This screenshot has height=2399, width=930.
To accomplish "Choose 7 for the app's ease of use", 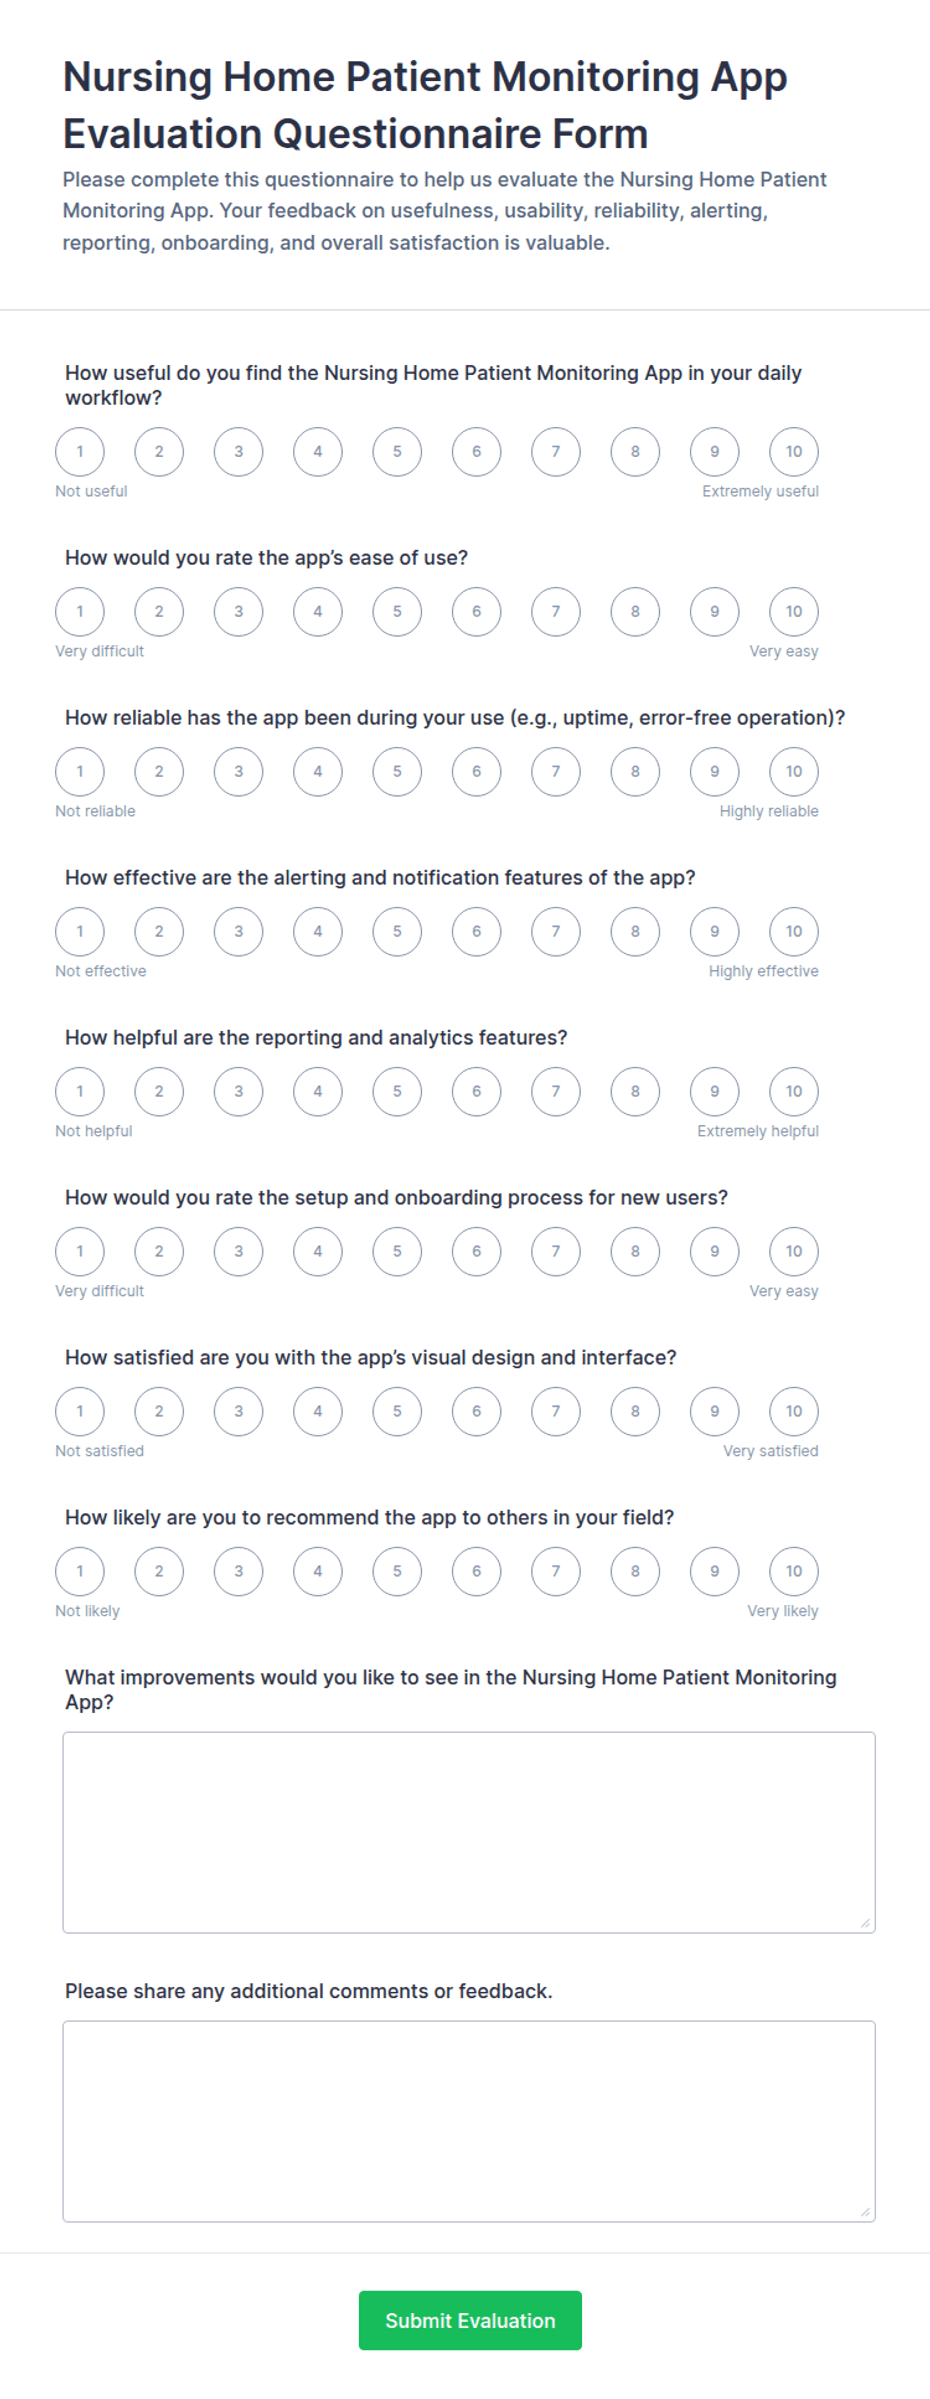I will 556,611.
